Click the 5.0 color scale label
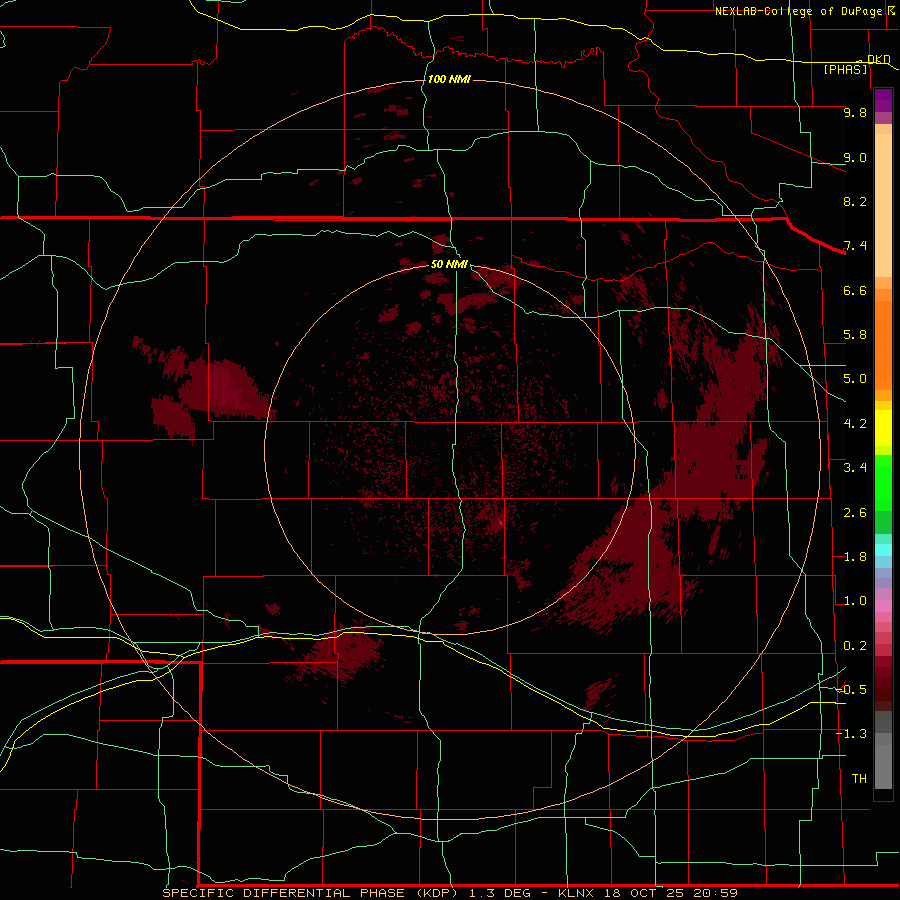This screenshot has height=900, width=900. click(855, 379)
